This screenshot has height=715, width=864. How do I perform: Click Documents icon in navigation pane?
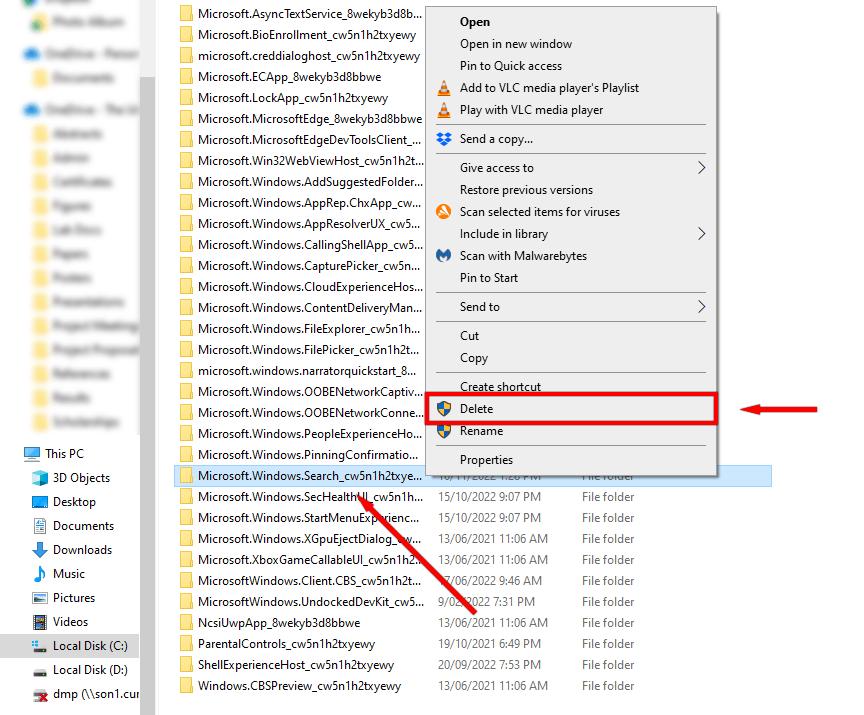click(x=40, y=526)
